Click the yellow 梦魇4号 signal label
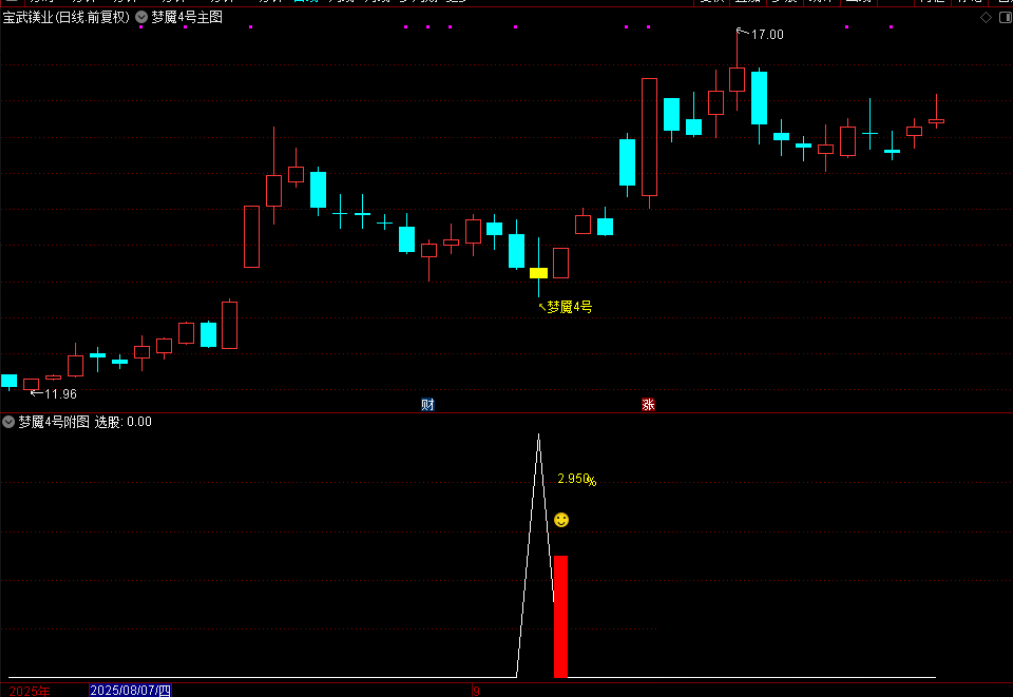 coord(569,307)
